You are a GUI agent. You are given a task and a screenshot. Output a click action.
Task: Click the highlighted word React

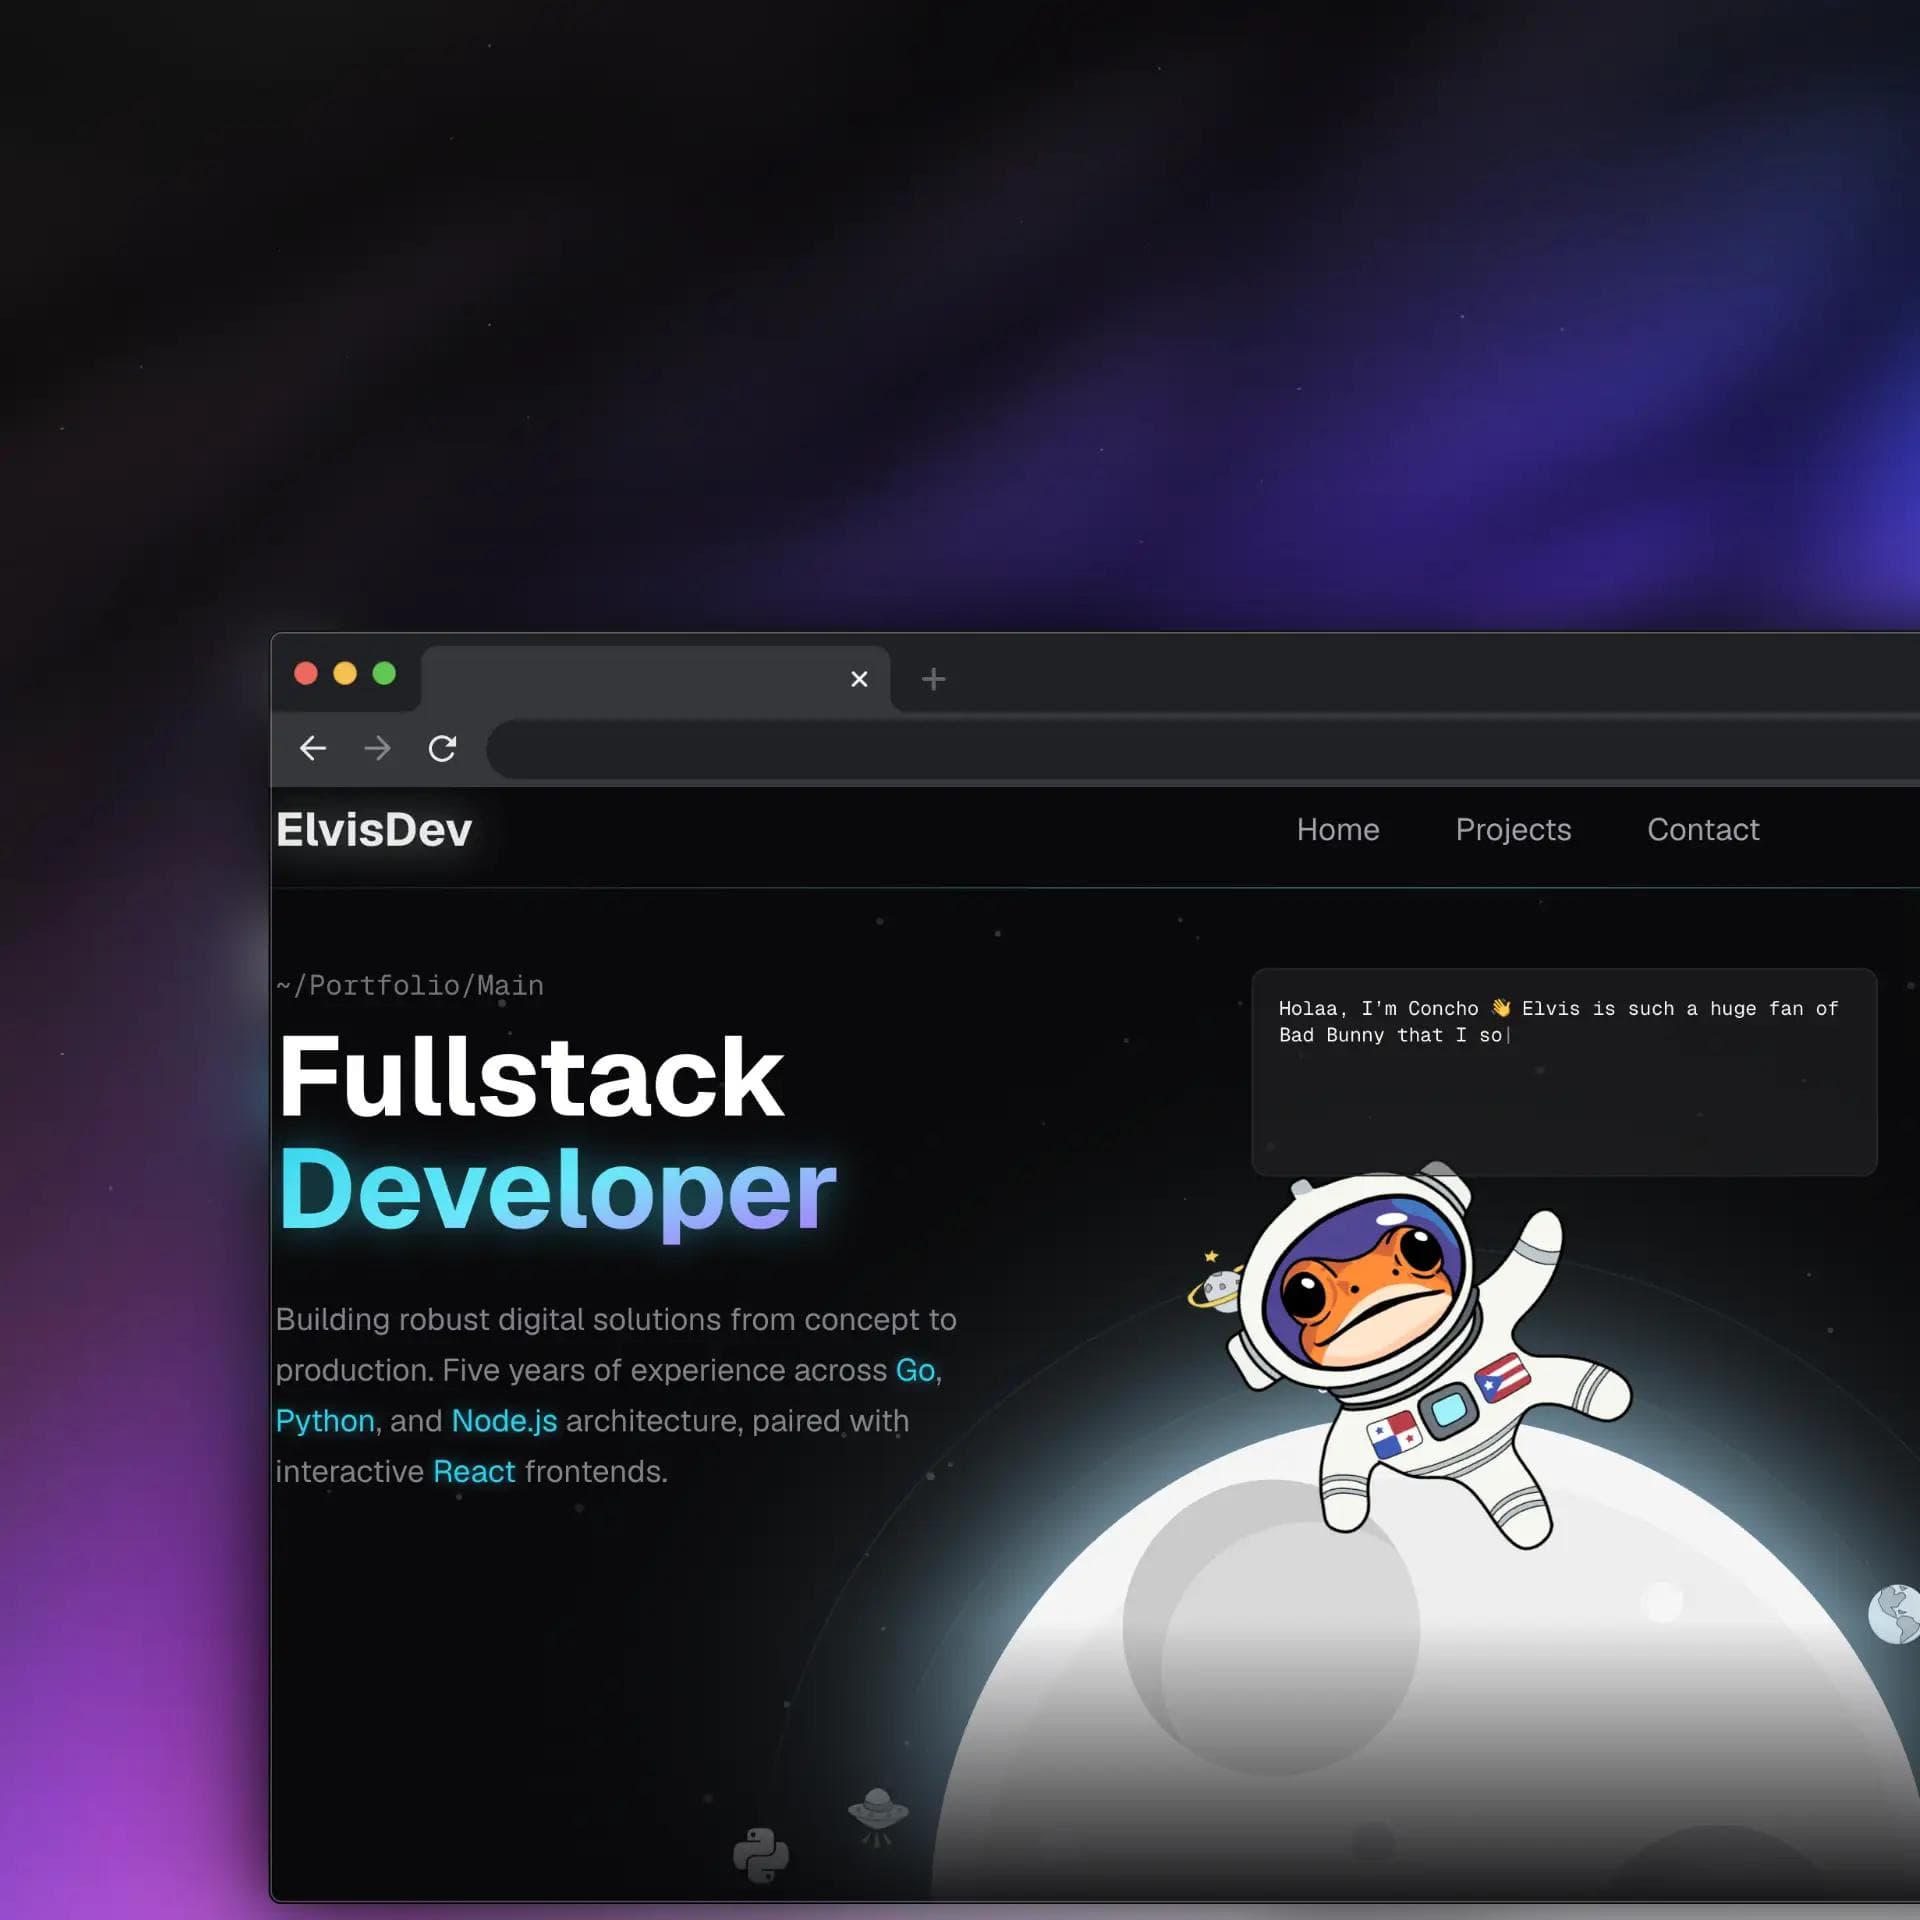point(474,1472)
